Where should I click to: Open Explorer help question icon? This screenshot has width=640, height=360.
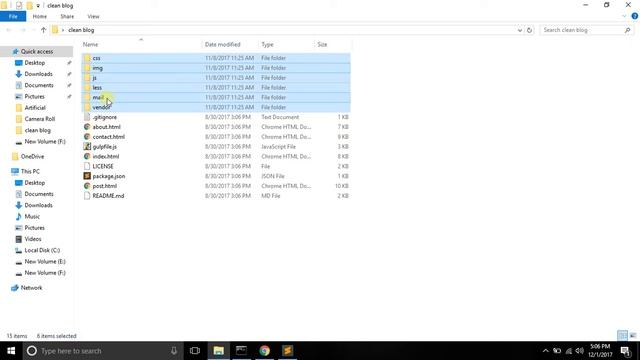[634, 16]
